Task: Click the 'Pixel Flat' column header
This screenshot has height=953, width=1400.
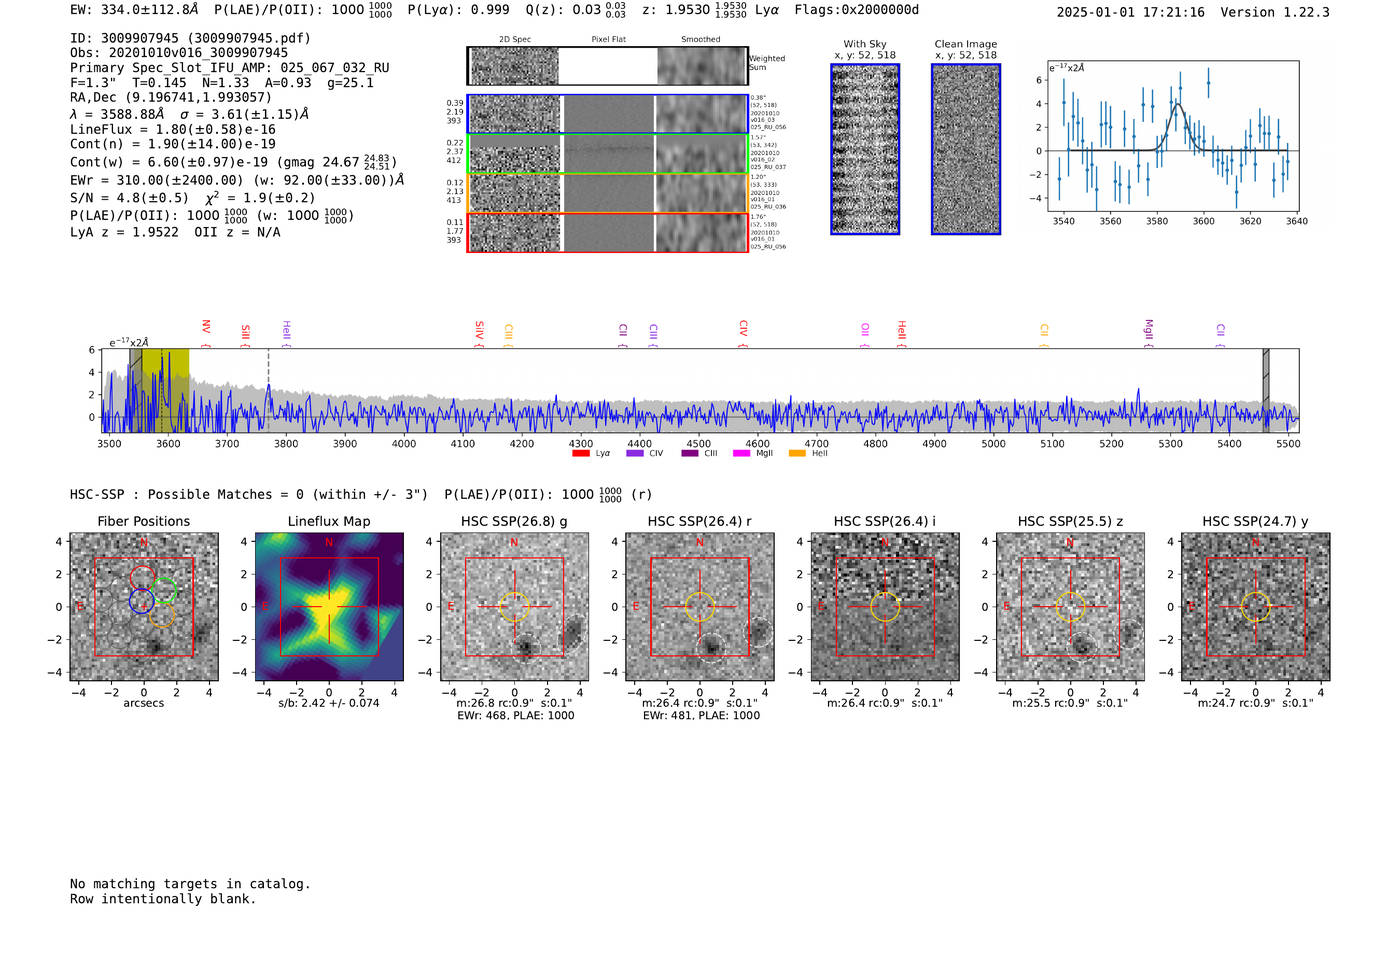Action: coord(608,40)
